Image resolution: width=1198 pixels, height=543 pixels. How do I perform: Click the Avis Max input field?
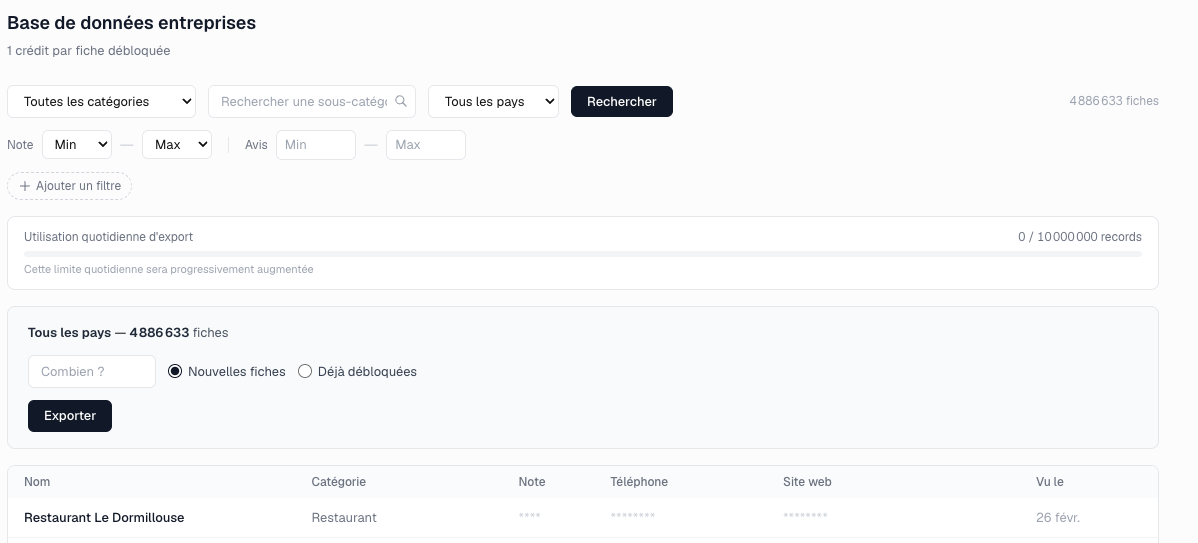[425, 144]
